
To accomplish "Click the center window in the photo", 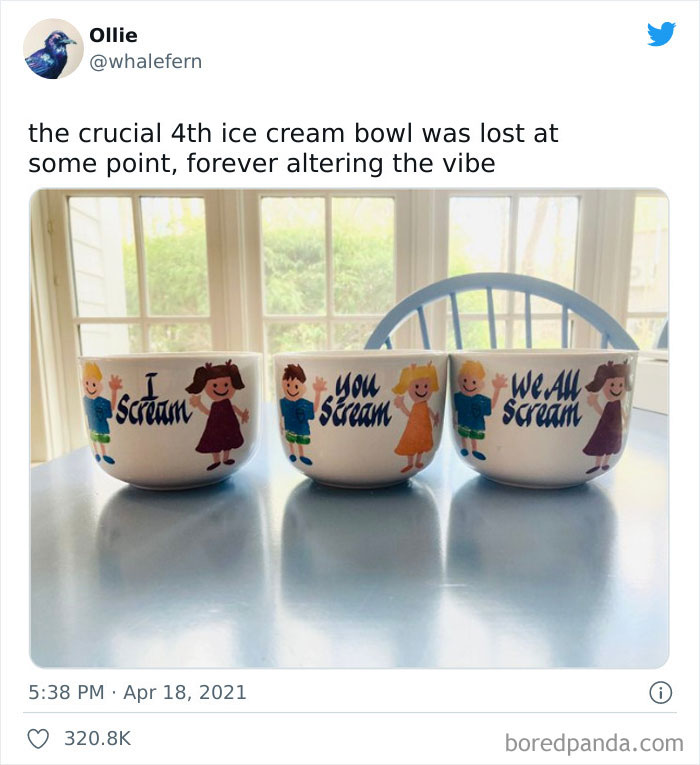I will click(328, 270).
